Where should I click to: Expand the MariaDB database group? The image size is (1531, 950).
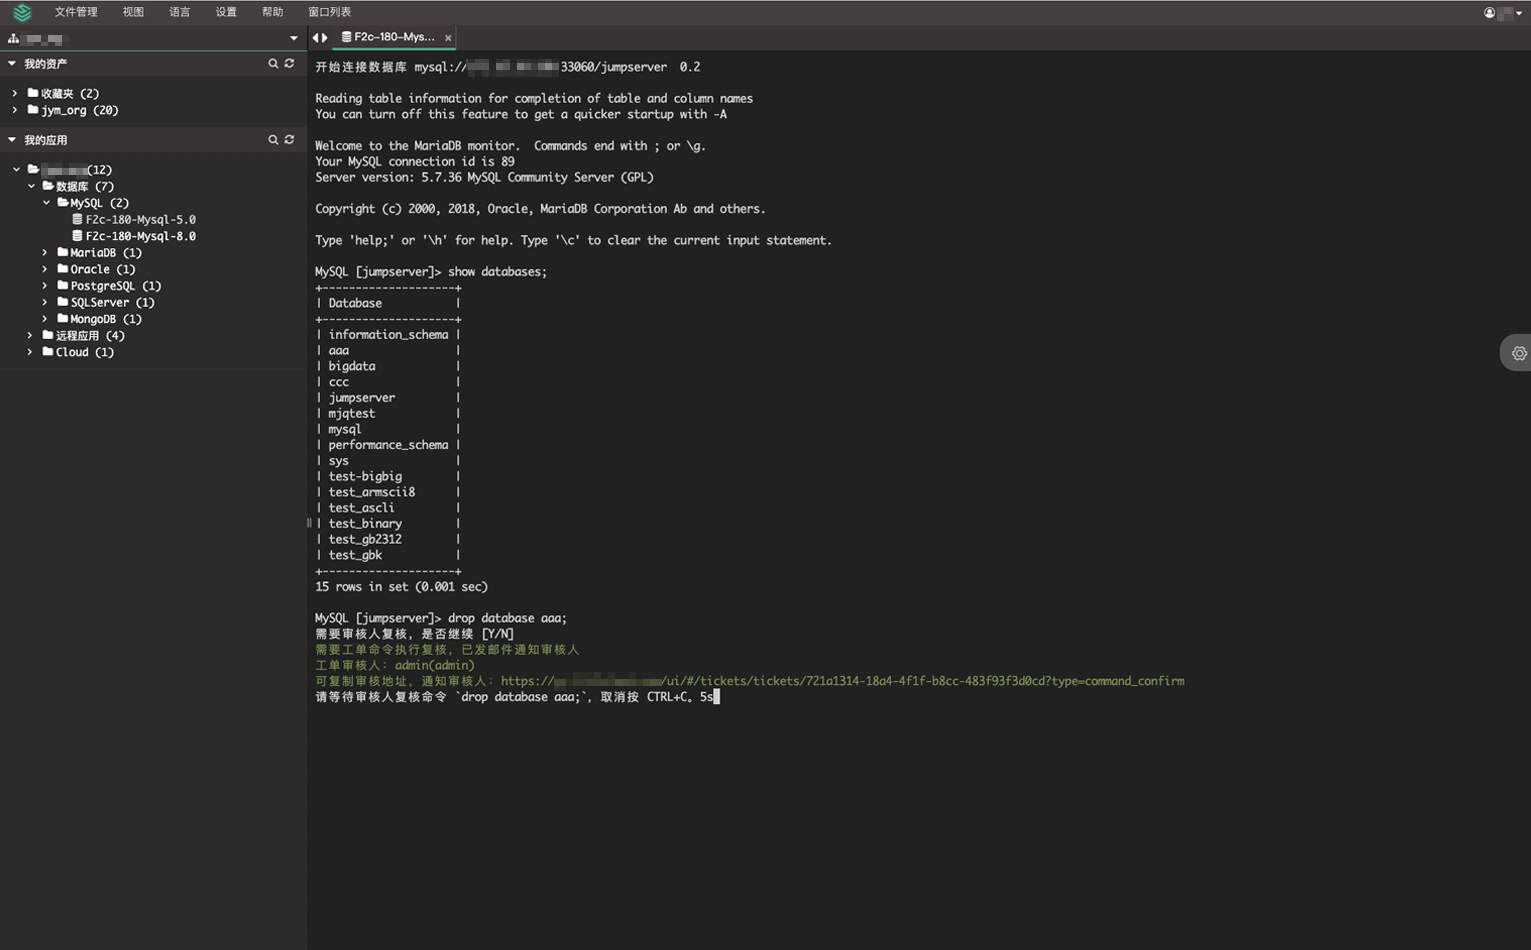coord(43,253)
